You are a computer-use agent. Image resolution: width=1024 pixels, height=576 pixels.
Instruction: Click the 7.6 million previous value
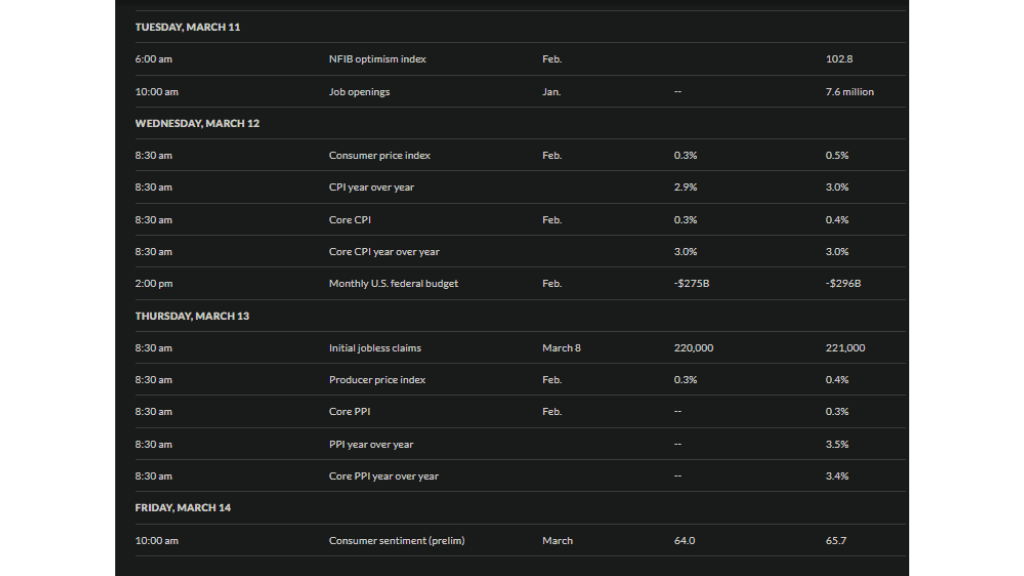850,91
